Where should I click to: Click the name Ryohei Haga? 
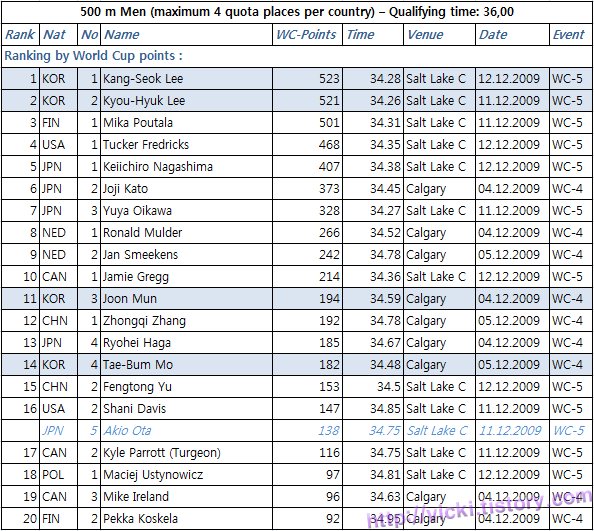click(137, 342)
